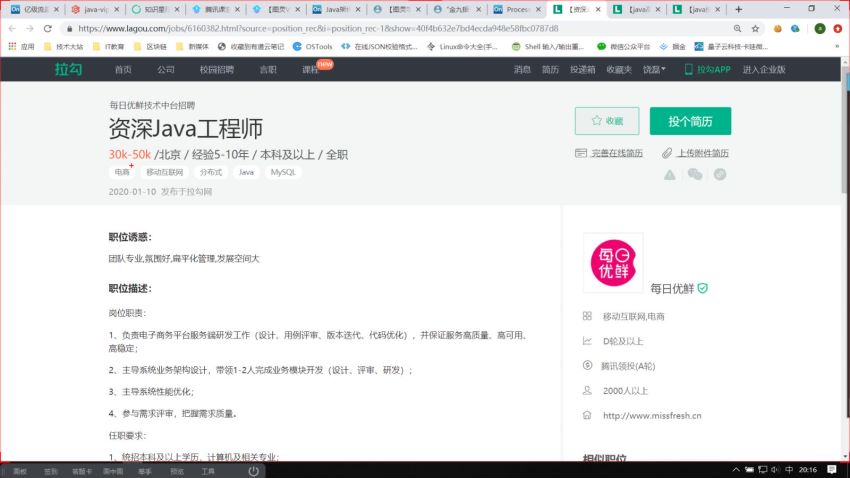Share the job via the WeChat icon
The width and height of the screenshot is (850, 478).
point(694,174)
